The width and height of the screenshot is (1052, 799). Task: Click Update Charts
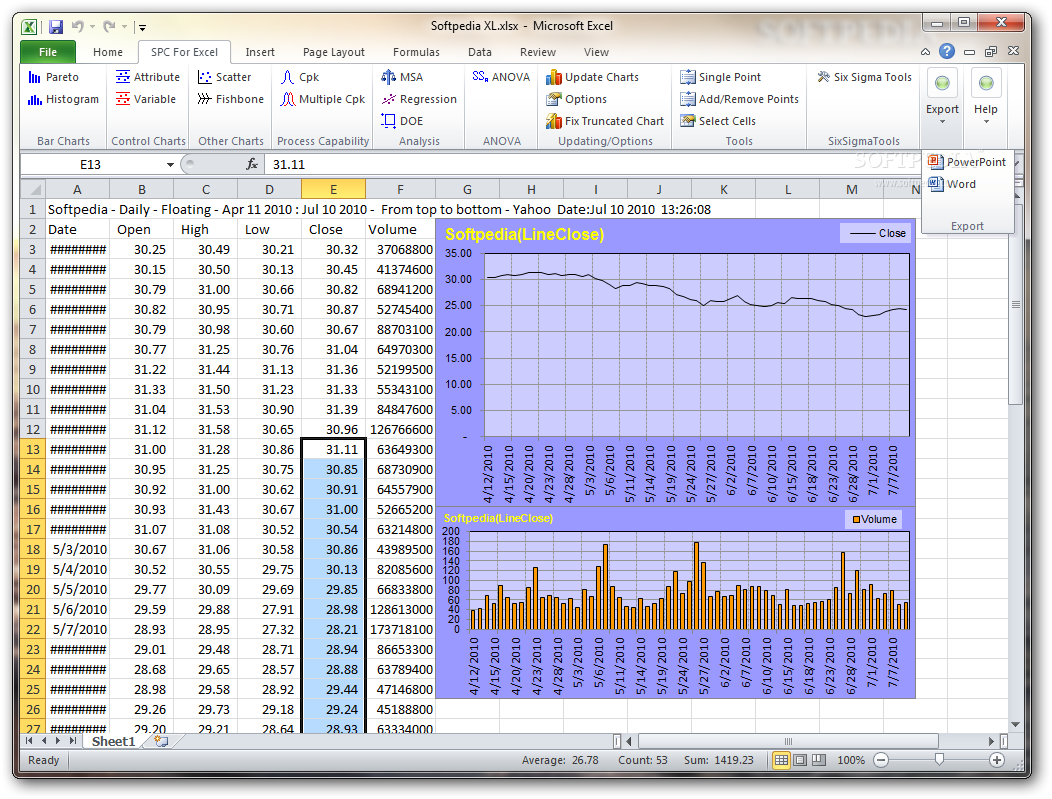click(x=592, y=77)
